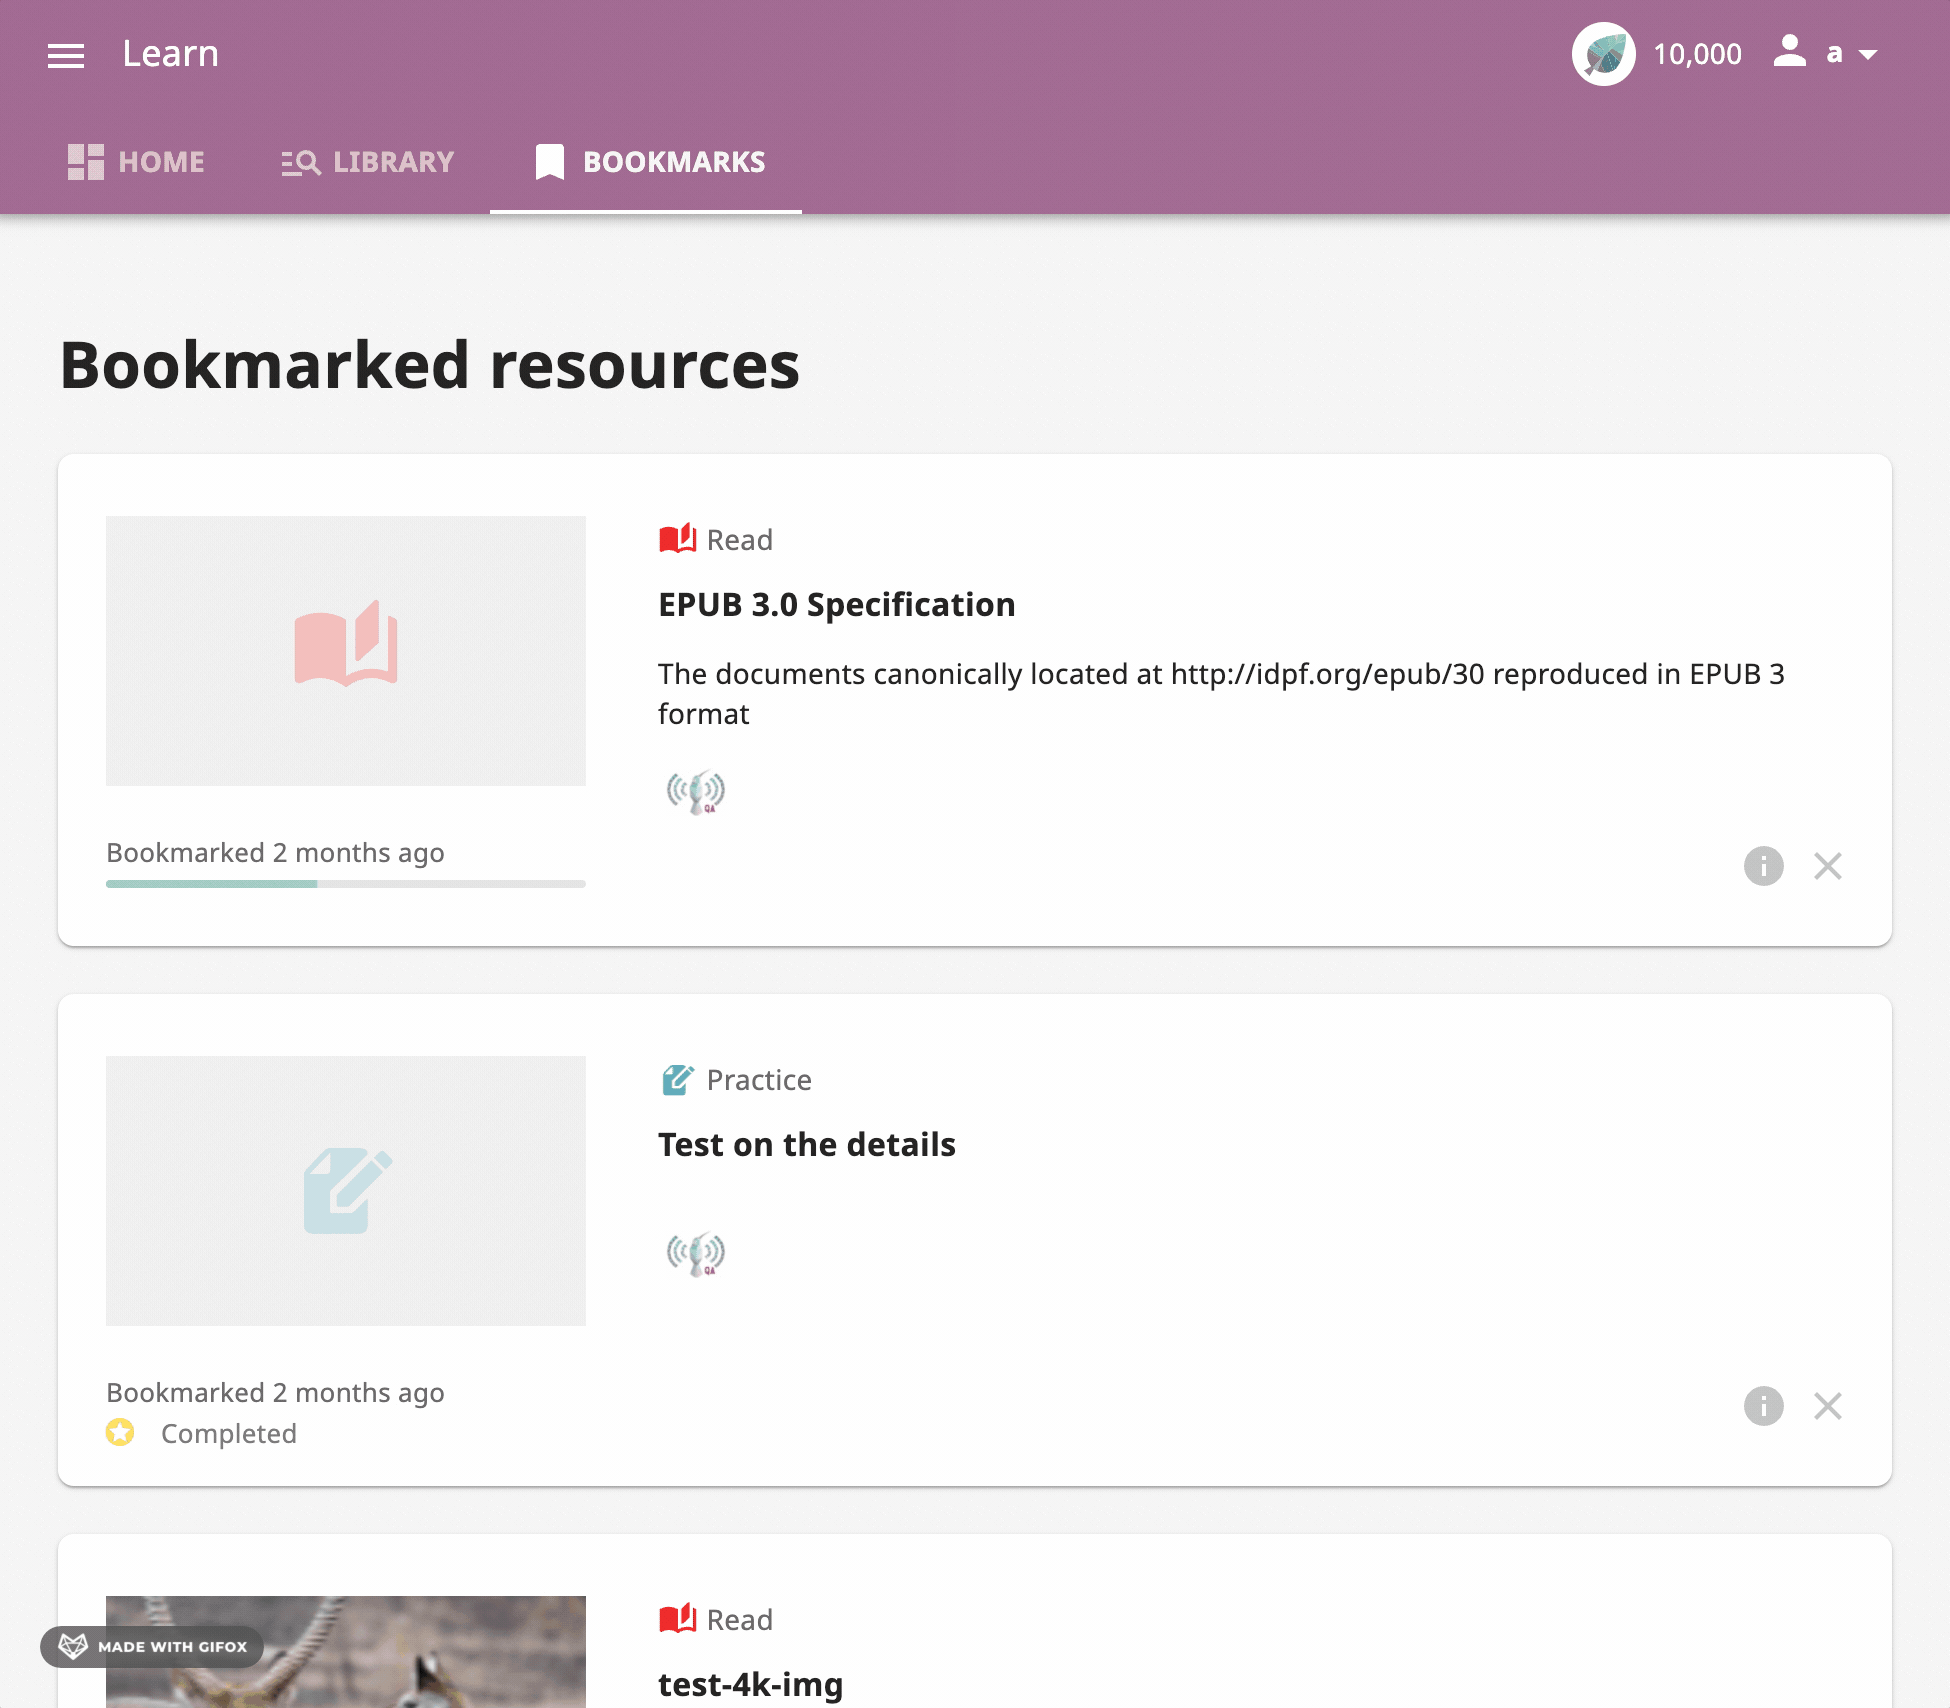Click the Completed star badge

pyautogui.click(x=120, y=1433)
